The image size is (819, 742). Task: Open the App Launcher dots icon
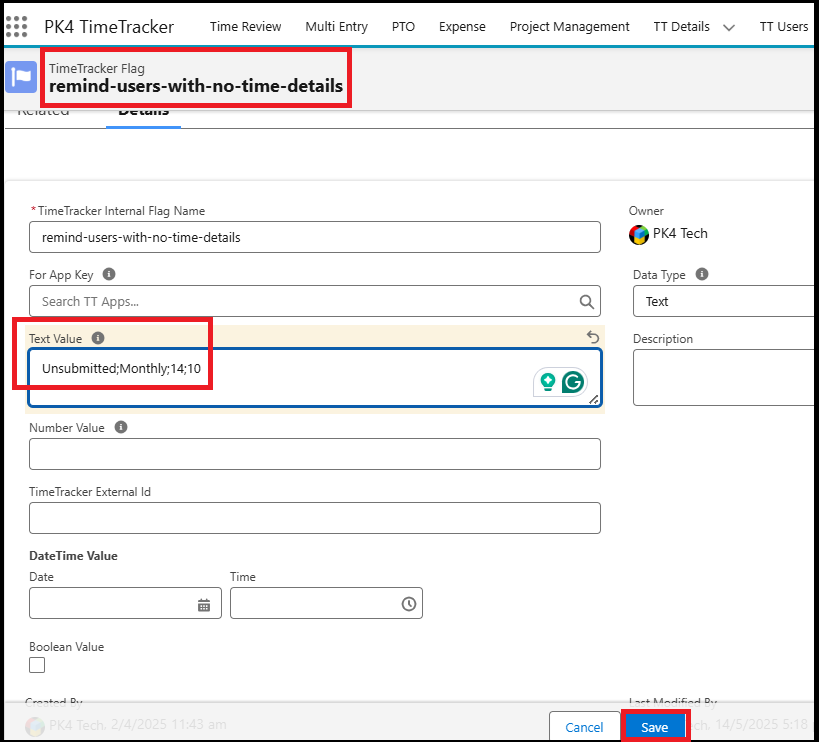click(x=17, y=27)
